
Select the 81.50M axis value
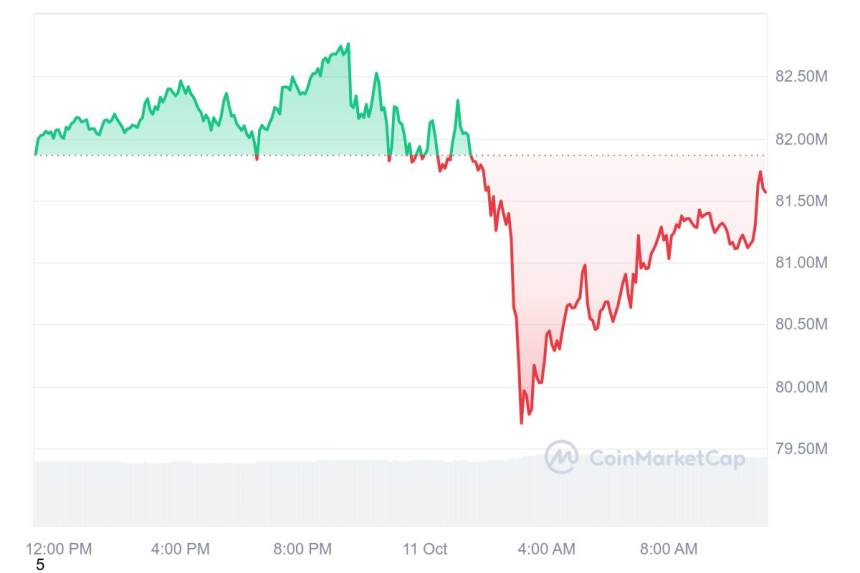pos(801,201)
